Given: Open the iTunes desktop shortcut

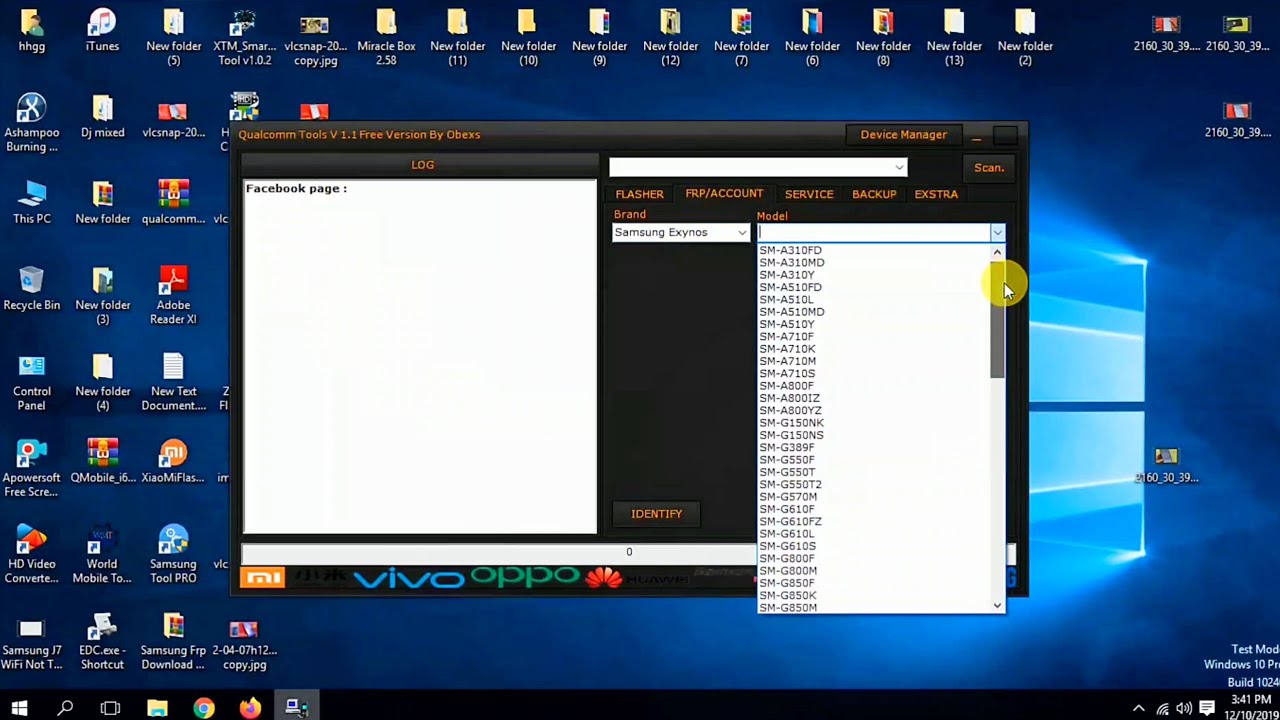Looking at the screenshot, I should [102, 30].
